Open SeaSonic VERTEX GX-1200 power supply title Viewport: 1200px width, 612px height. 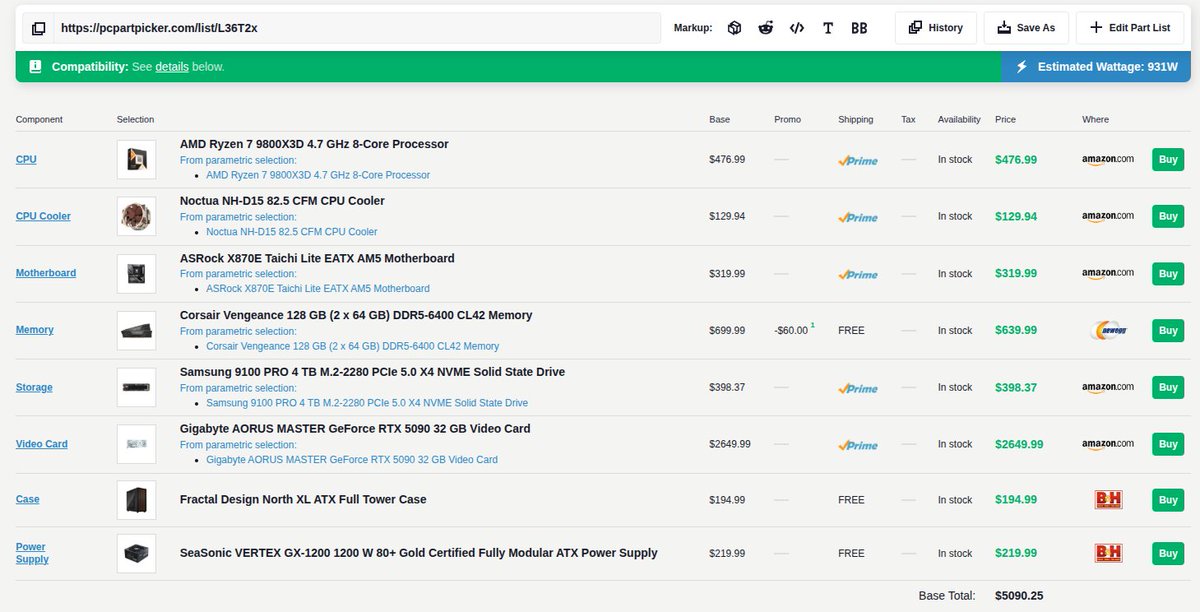pos(419,553)
